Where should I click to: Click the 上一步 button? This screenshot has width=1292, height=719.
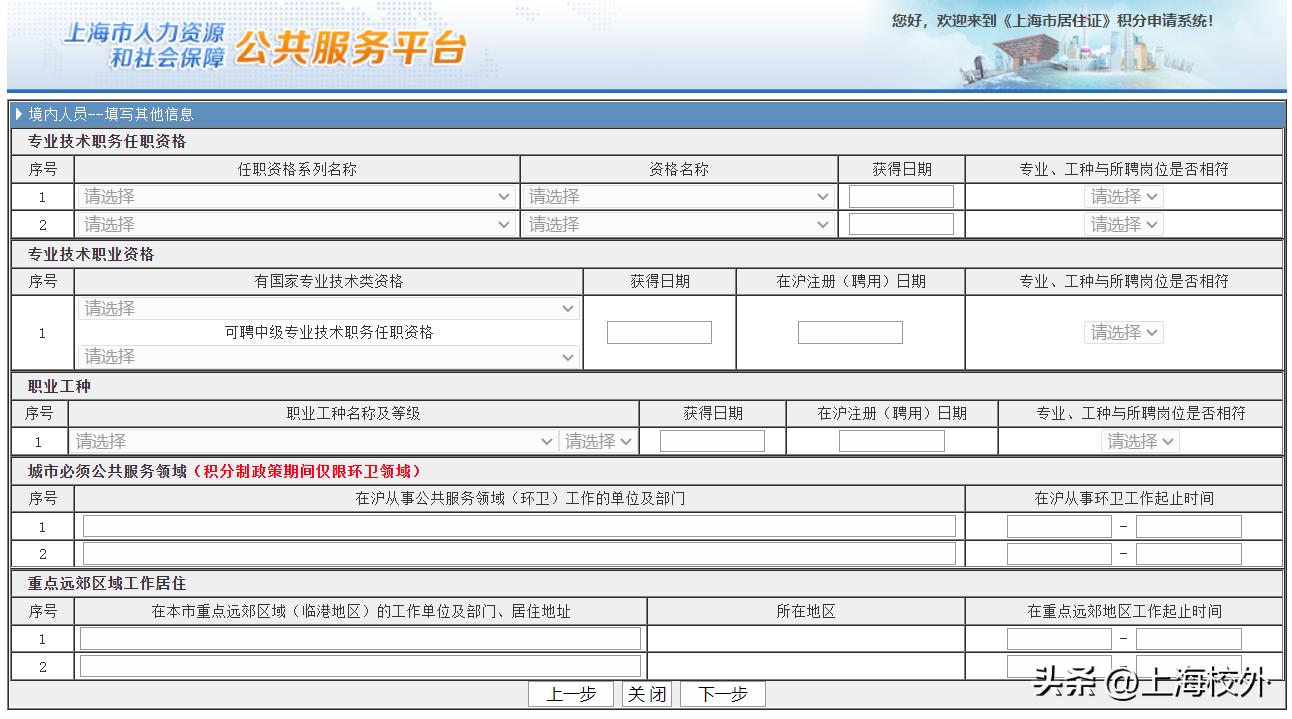[571, 693]
